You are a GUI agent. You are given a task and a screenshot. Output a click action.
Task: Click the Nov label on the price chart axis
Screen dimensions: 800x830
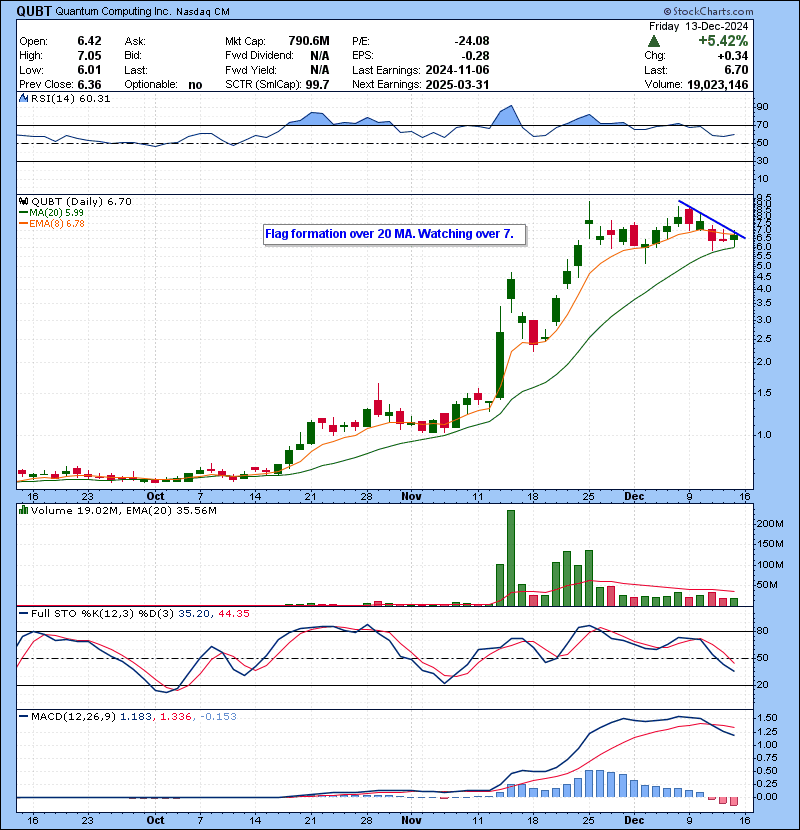point(411,497)
